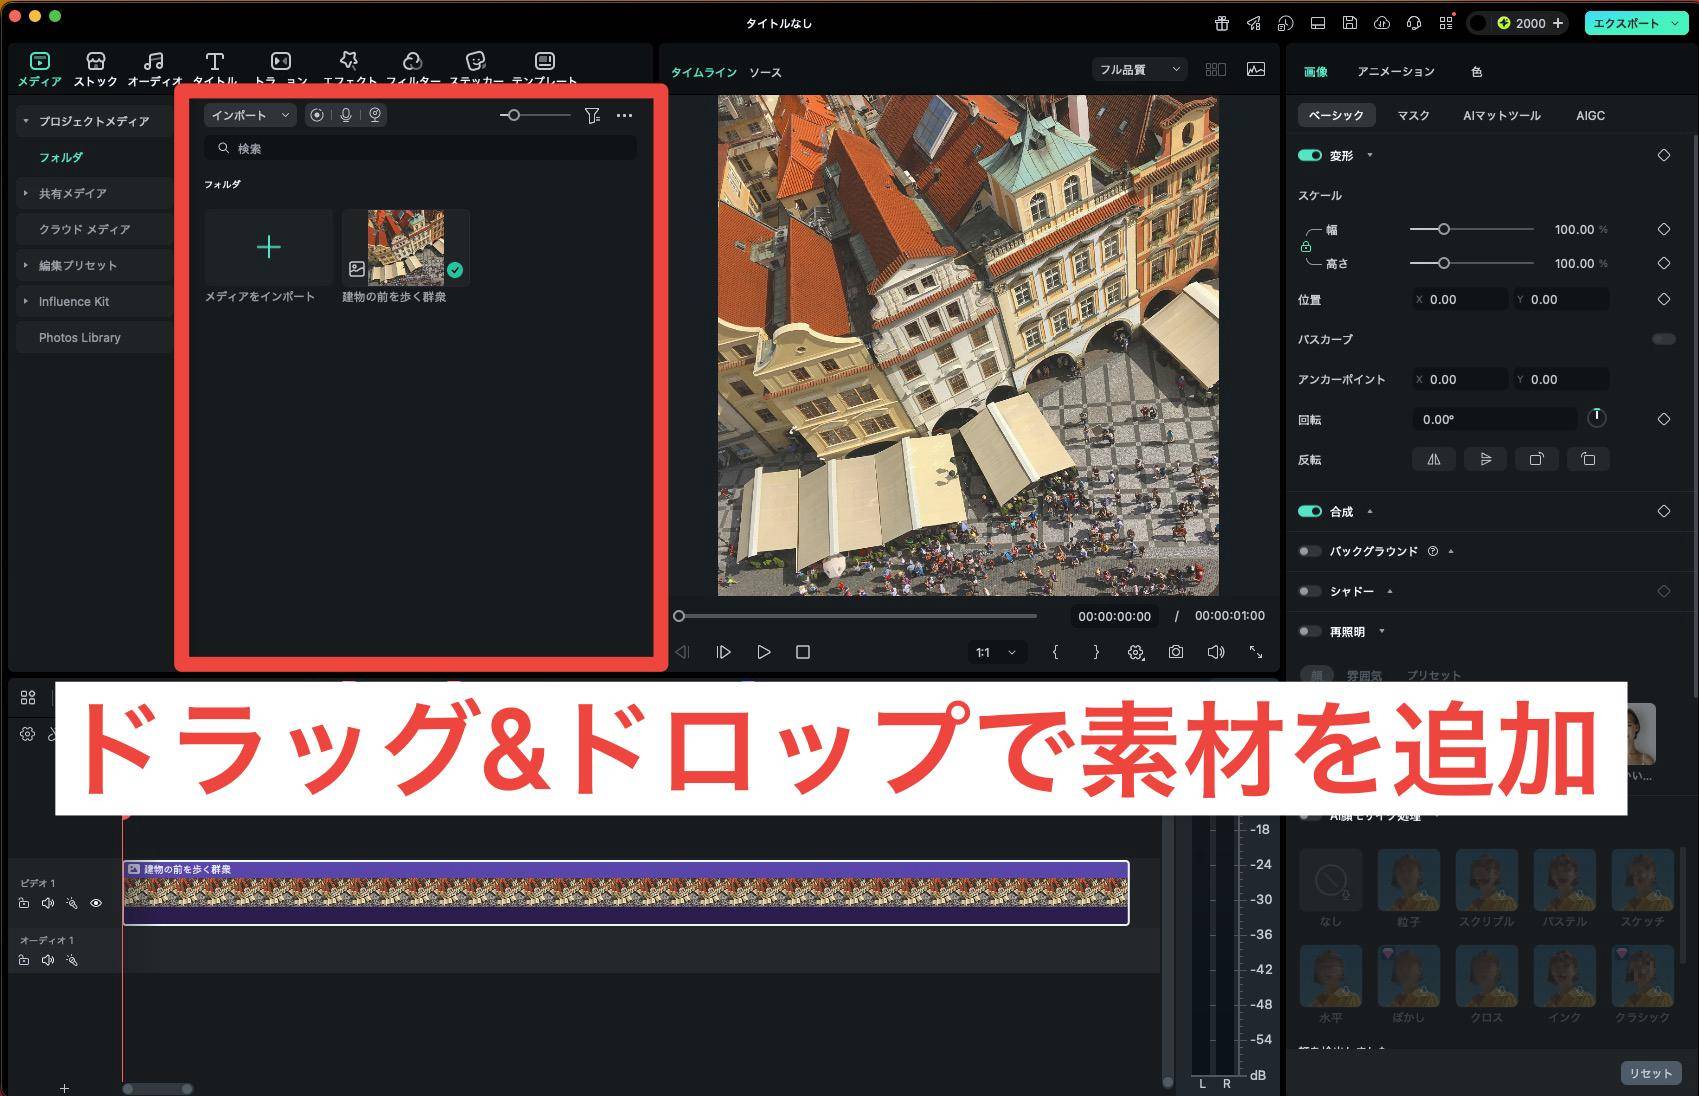Select the AIマットツール sub-tab
Viewport: 1699px width, 1096px height.
[x=1502, y=115]
